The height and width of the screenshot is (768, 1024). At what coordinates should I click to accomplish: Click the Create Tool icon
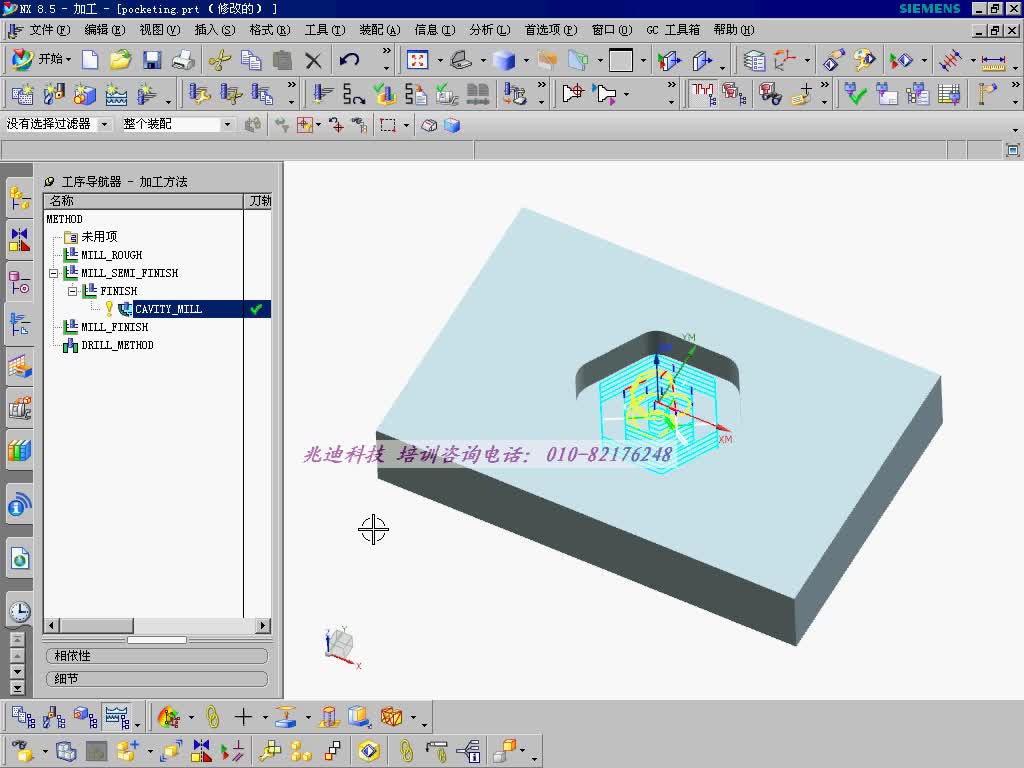coord(54,94)
